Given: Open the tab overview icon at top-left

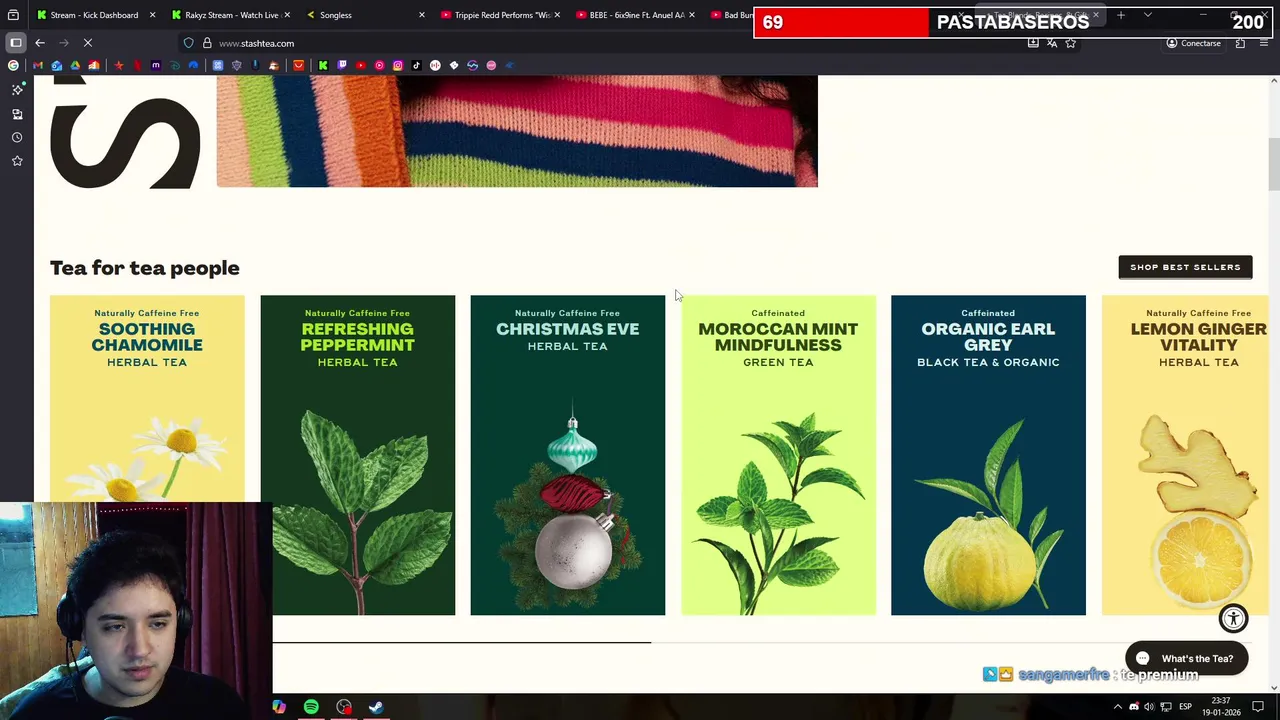Looking at the screenshot, I should pos(13,15).
